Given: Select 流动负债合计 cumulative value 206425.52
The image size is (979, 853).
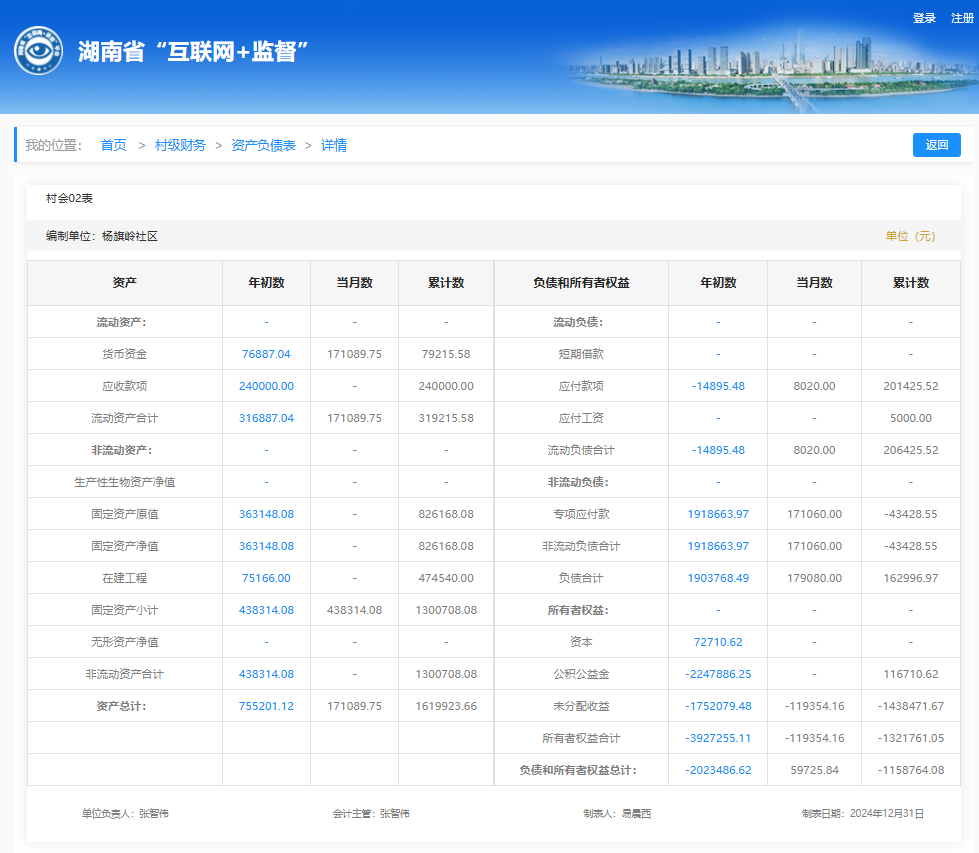Looking at the screenshot, I should coord(910,450).
